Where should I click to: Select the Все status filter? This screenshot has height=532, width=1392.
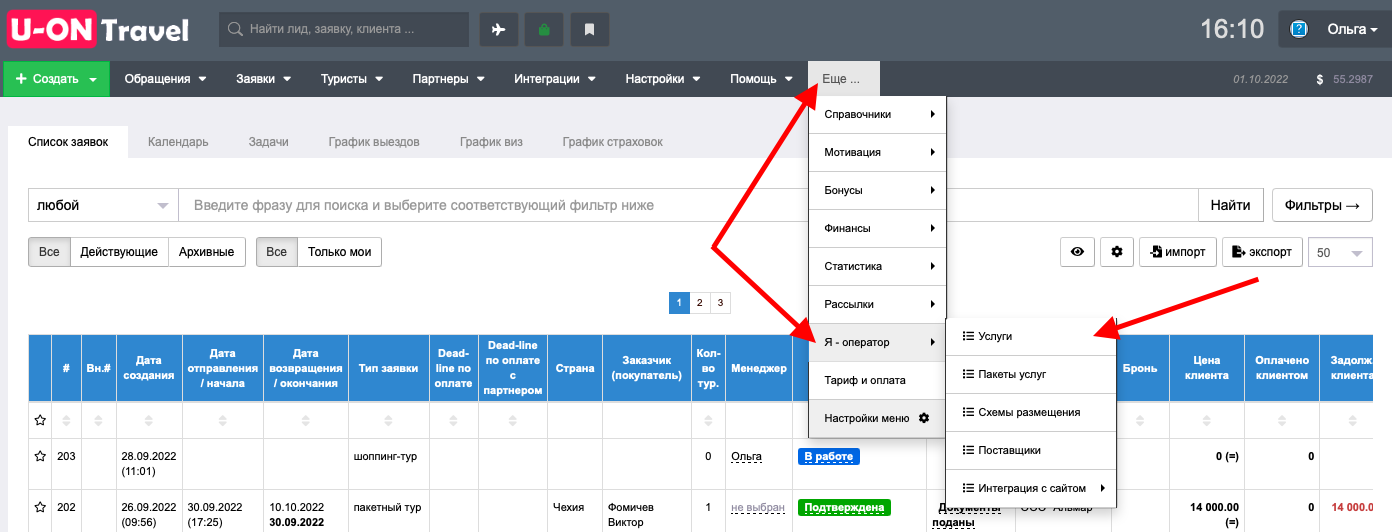click(49, 252)
